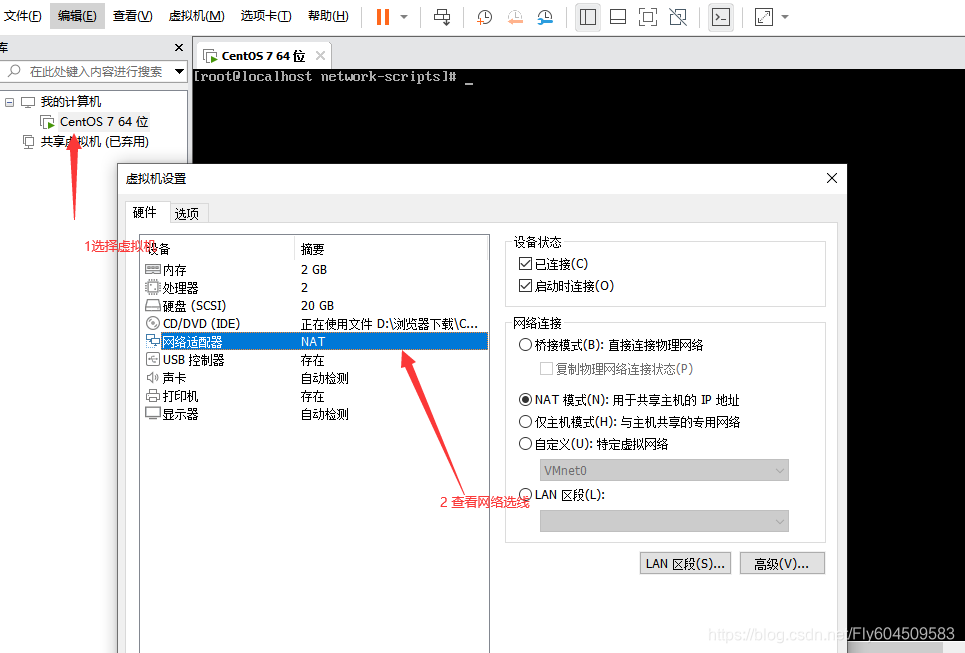Screen dimensions: 965x653
Task: Select 桥接模式(B) radio button
Action: pos(525,345)
